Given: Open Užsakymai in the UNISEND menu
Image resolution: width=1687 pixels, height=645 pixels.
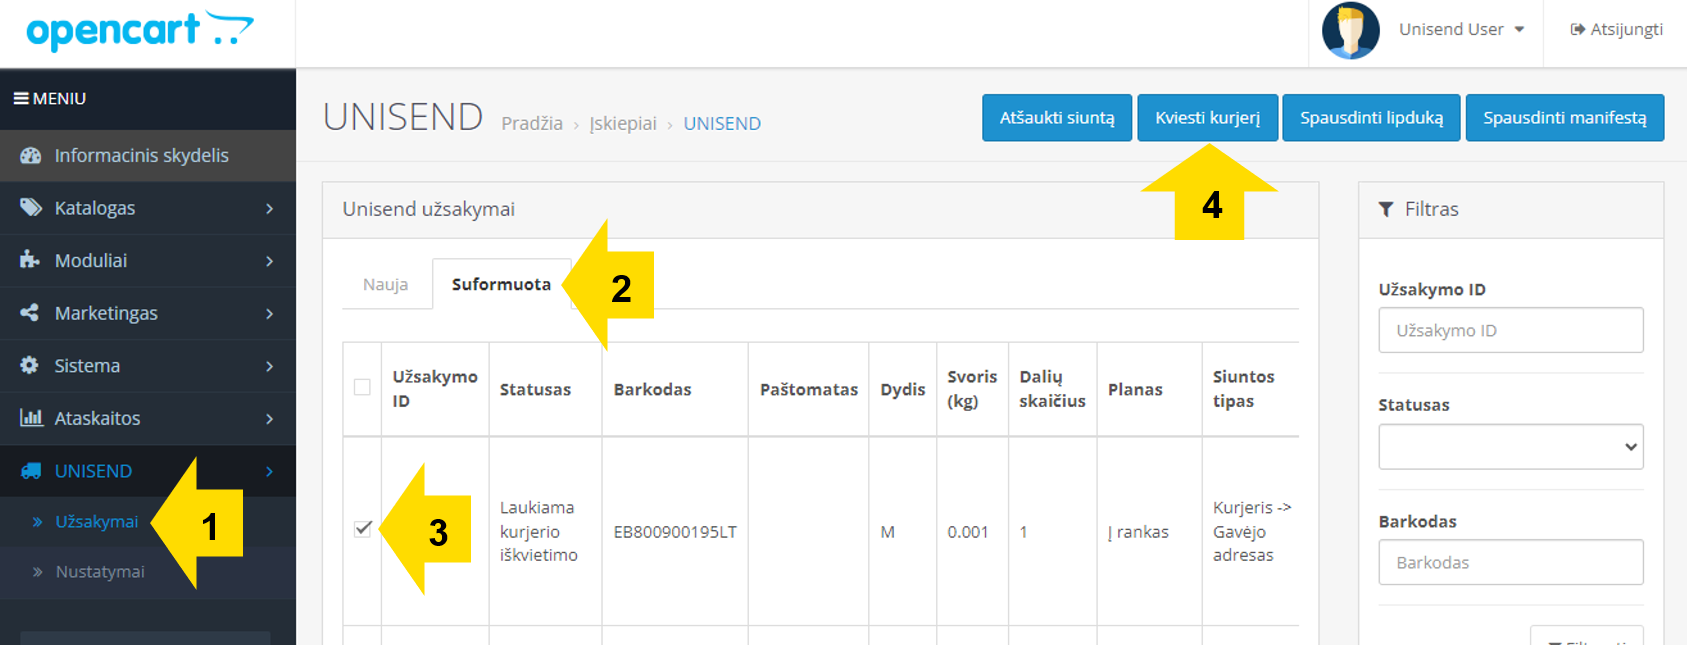Looking at the screenshot, I should [97, 522].
